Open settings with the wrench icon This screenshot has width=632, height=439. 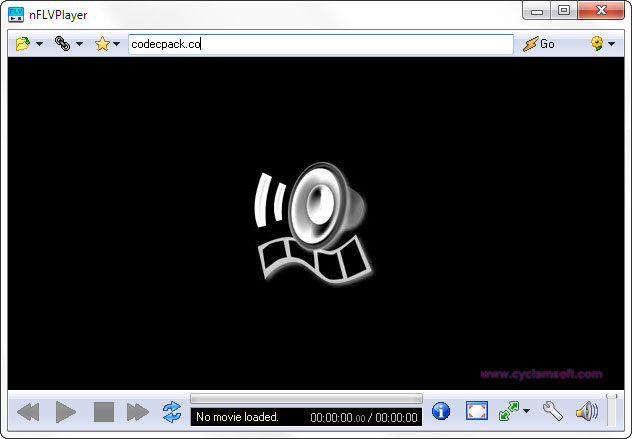tap(553, 411)
